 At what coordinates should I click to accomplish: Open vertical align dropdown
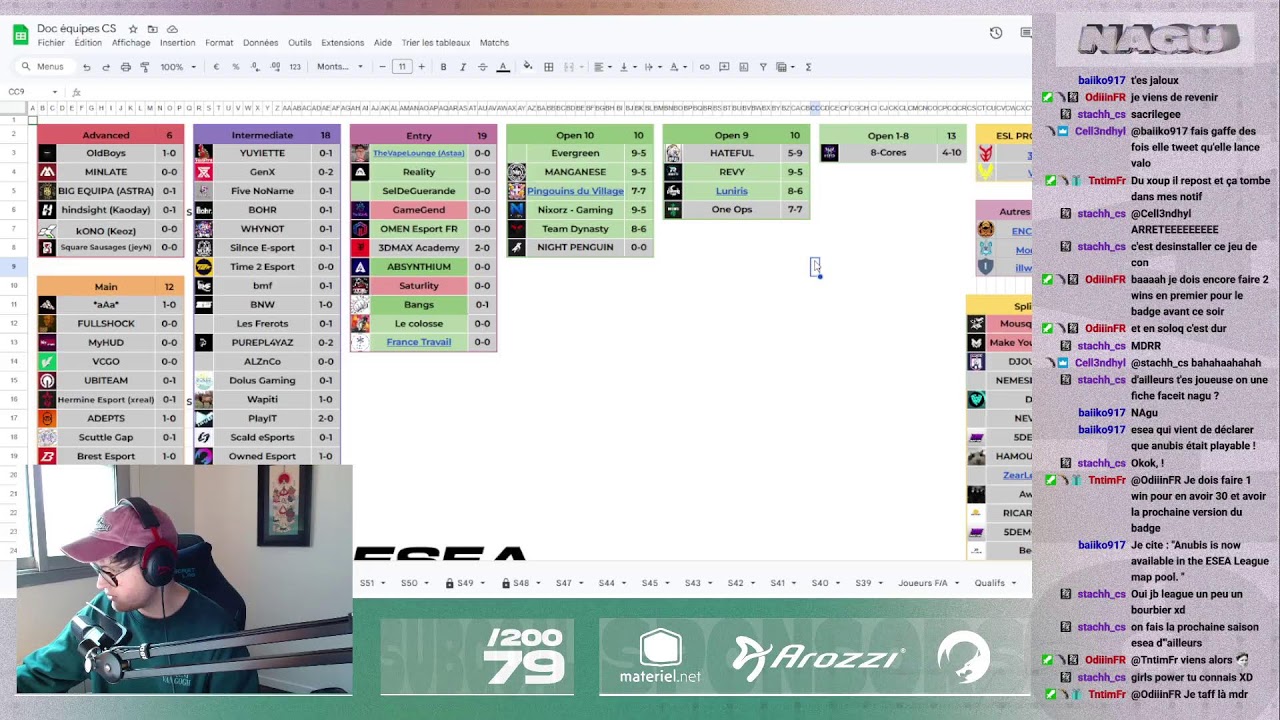click(627, 67)
